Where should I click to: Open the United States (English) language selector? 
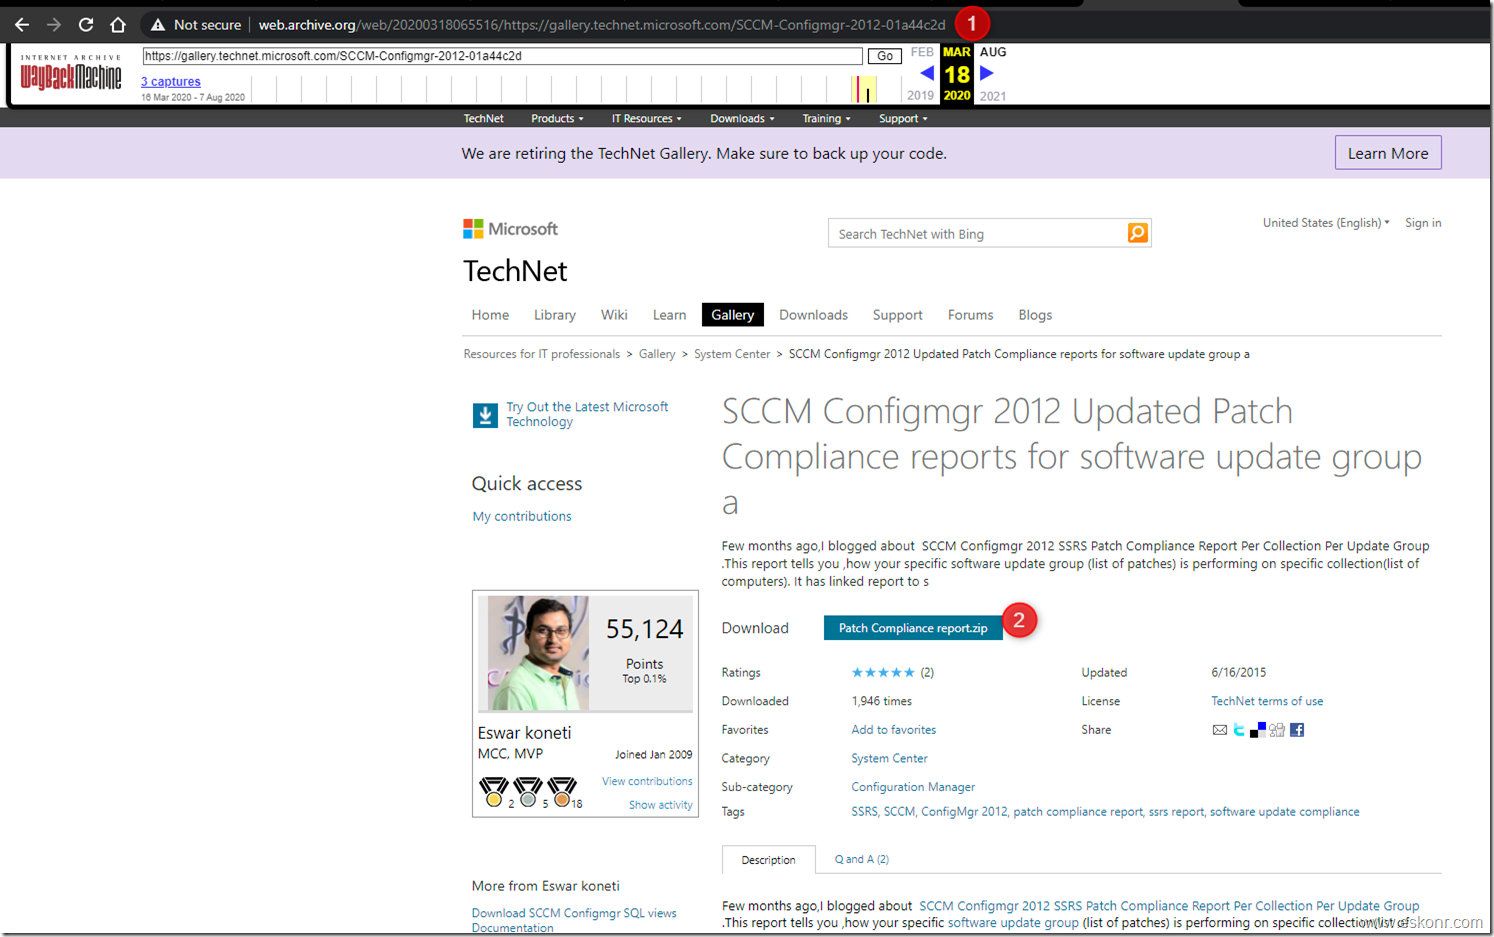point(1324,222)
